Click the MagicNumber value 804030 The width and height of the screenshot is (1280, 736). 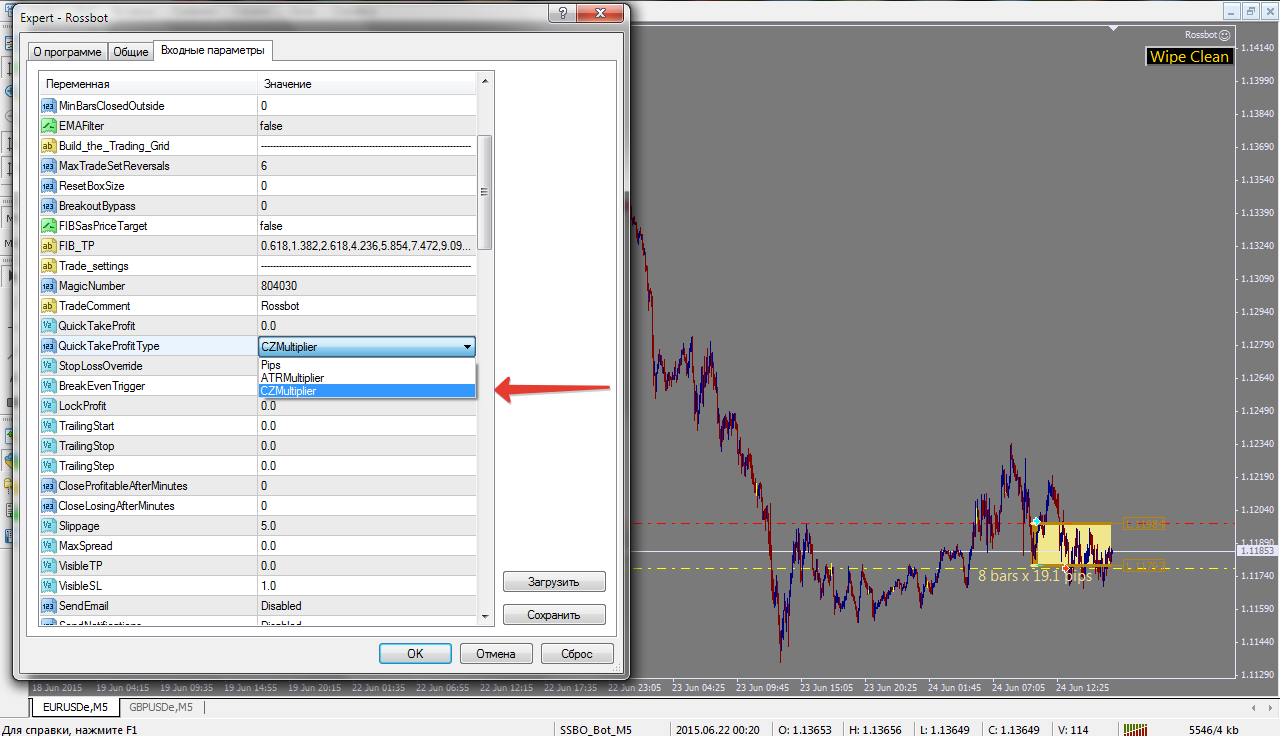click(367, 286)
